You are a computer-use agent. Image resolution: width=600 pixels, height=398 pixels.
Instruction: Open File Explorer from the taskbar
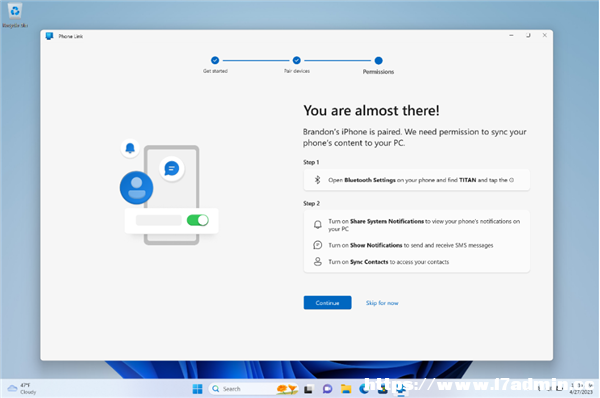pos(346,389)
